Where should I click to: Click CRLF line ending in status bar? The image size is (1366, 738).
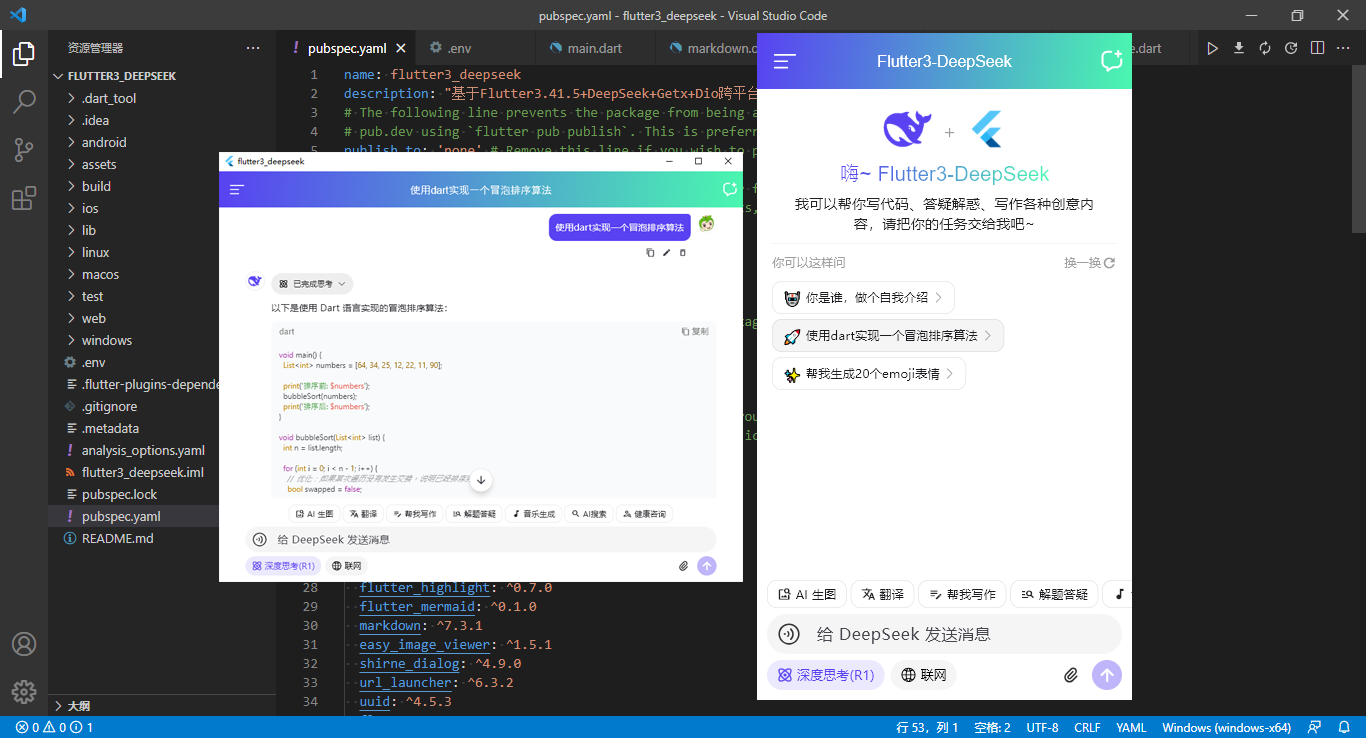click(1087, 727)
